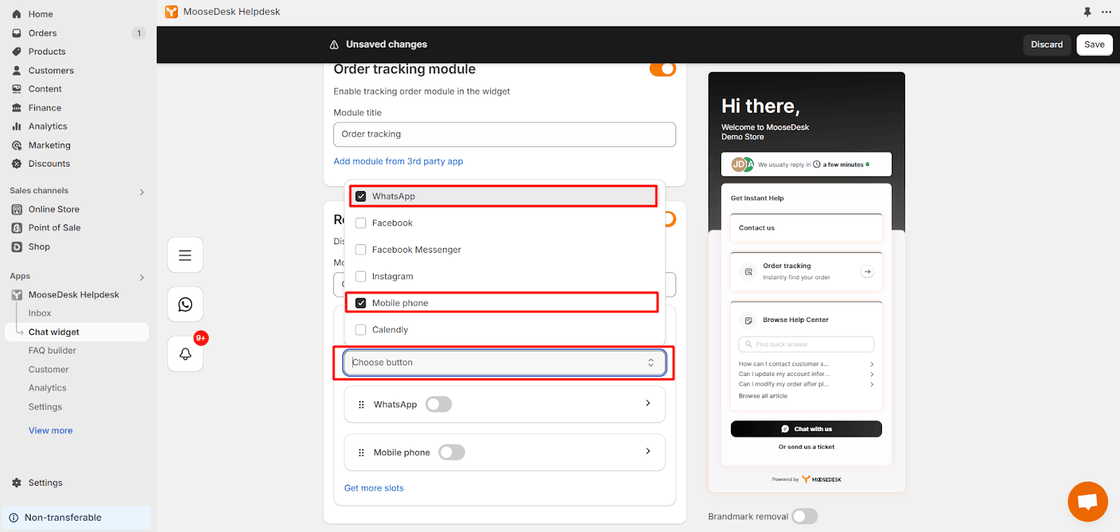
Task: Click the Content sidebar icon
Action: click(16, 89)
